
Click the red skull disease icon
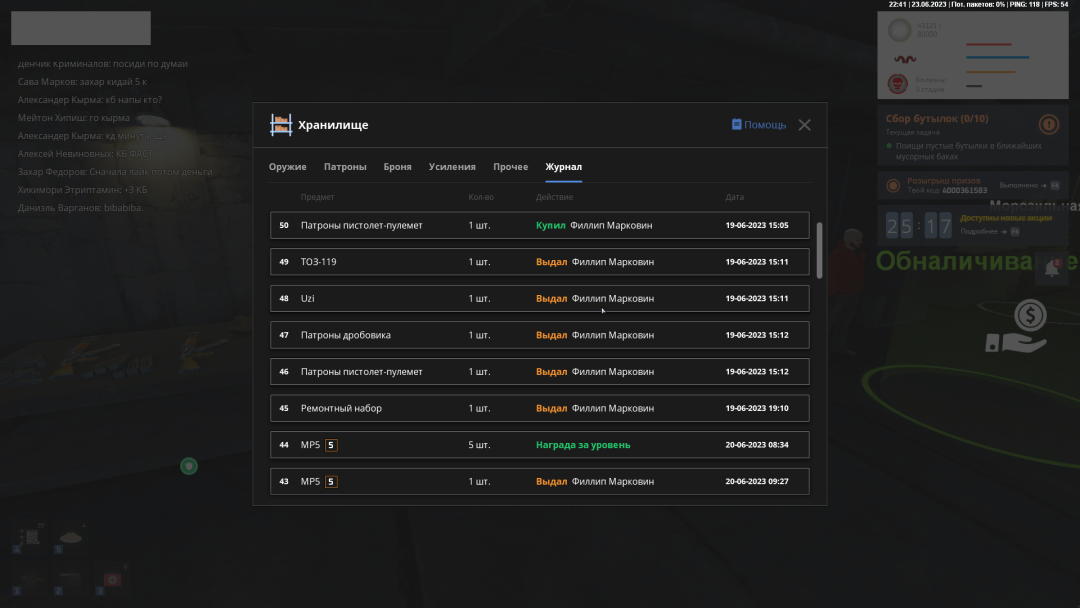(898, 84)
